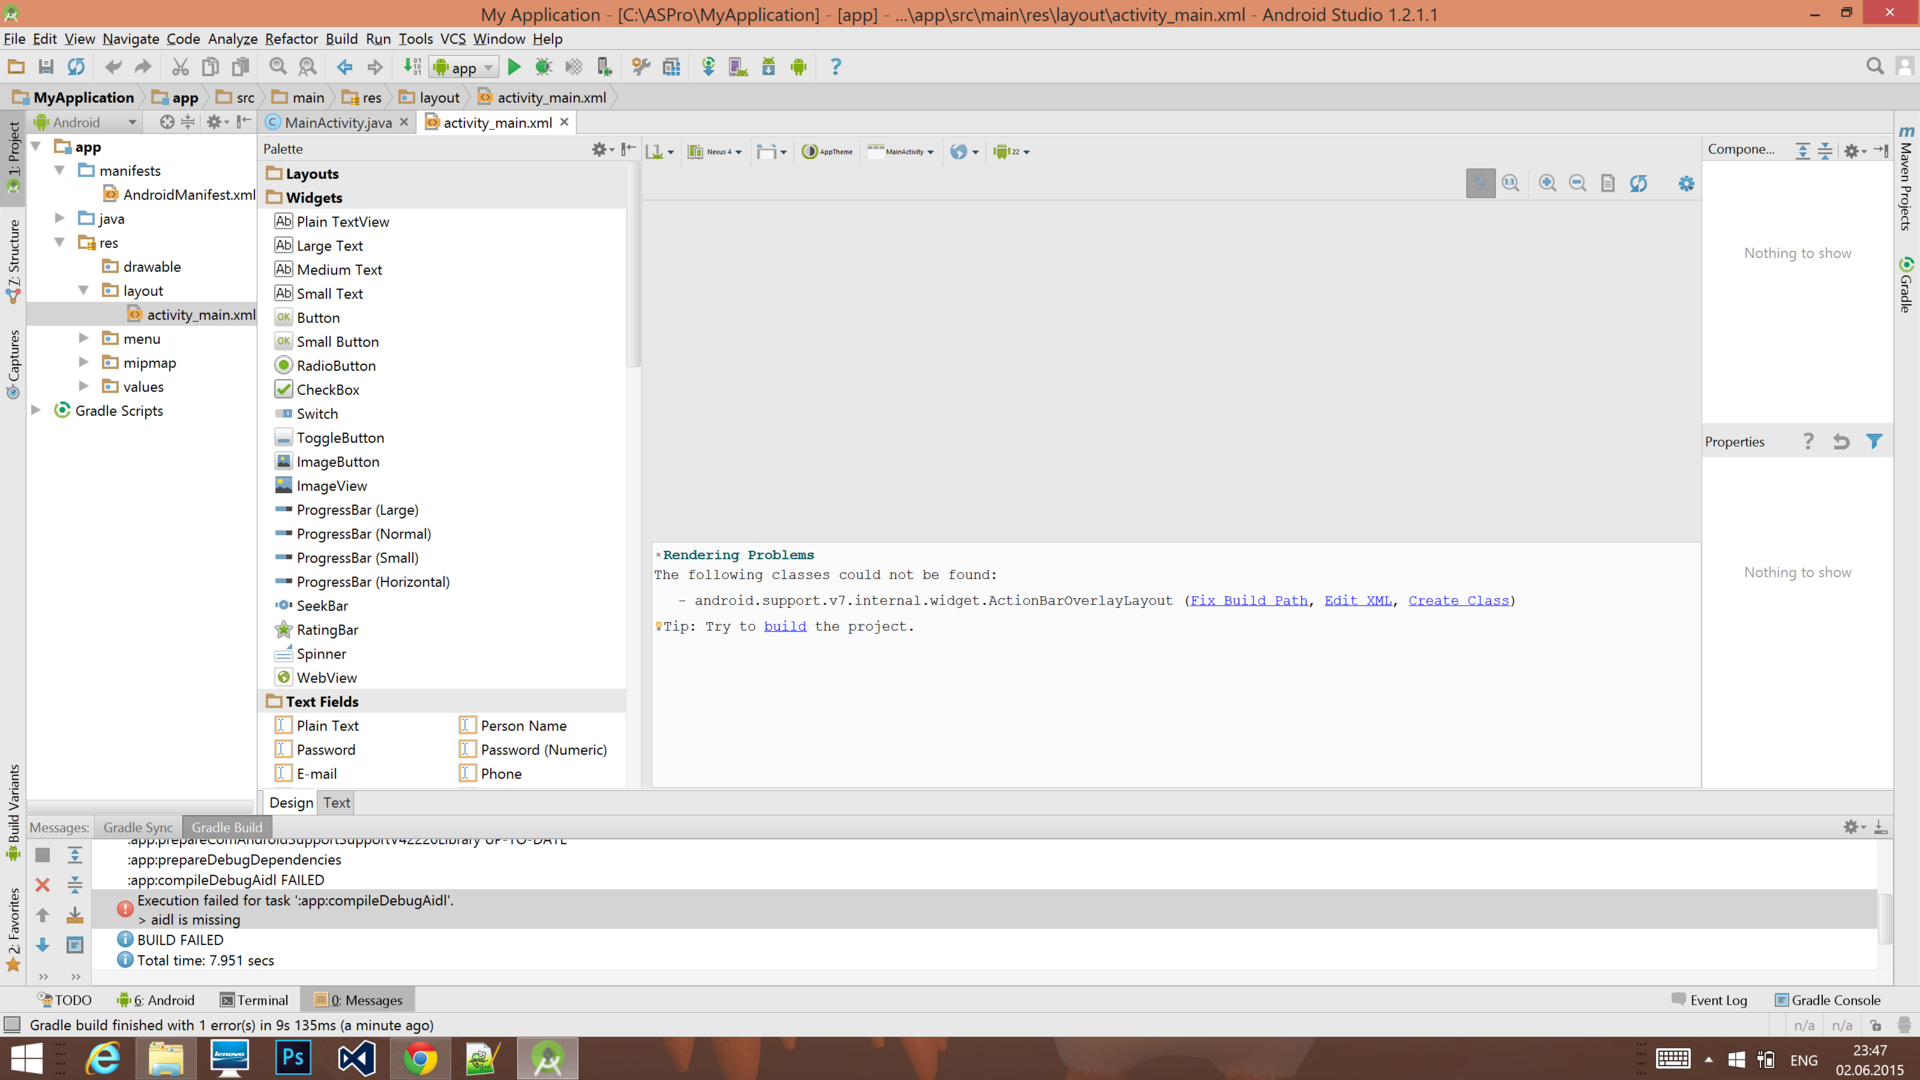Click Save All icon in toolbar
The height and width of the screenshot is (1080, 1920).
point(46,67)
